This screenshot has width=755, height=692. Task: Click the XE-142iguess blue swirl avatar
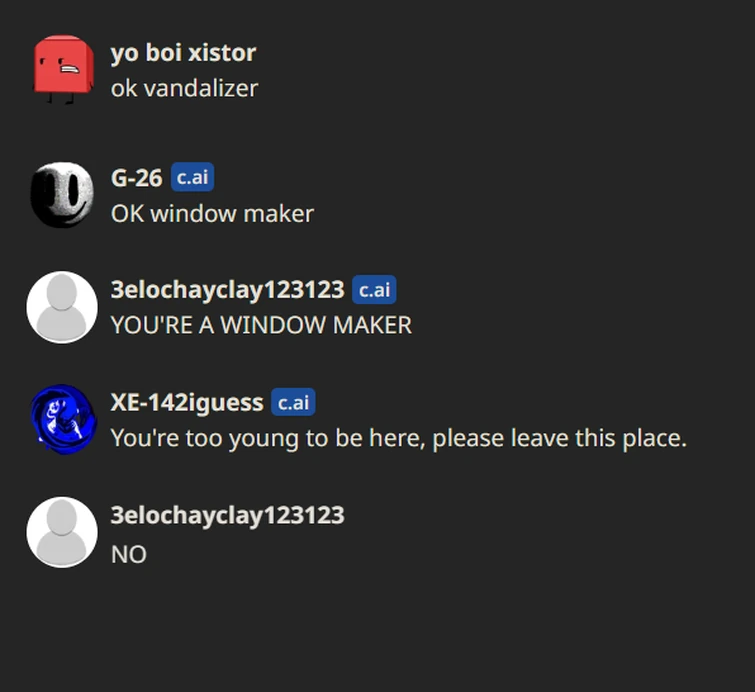[63, 419]
